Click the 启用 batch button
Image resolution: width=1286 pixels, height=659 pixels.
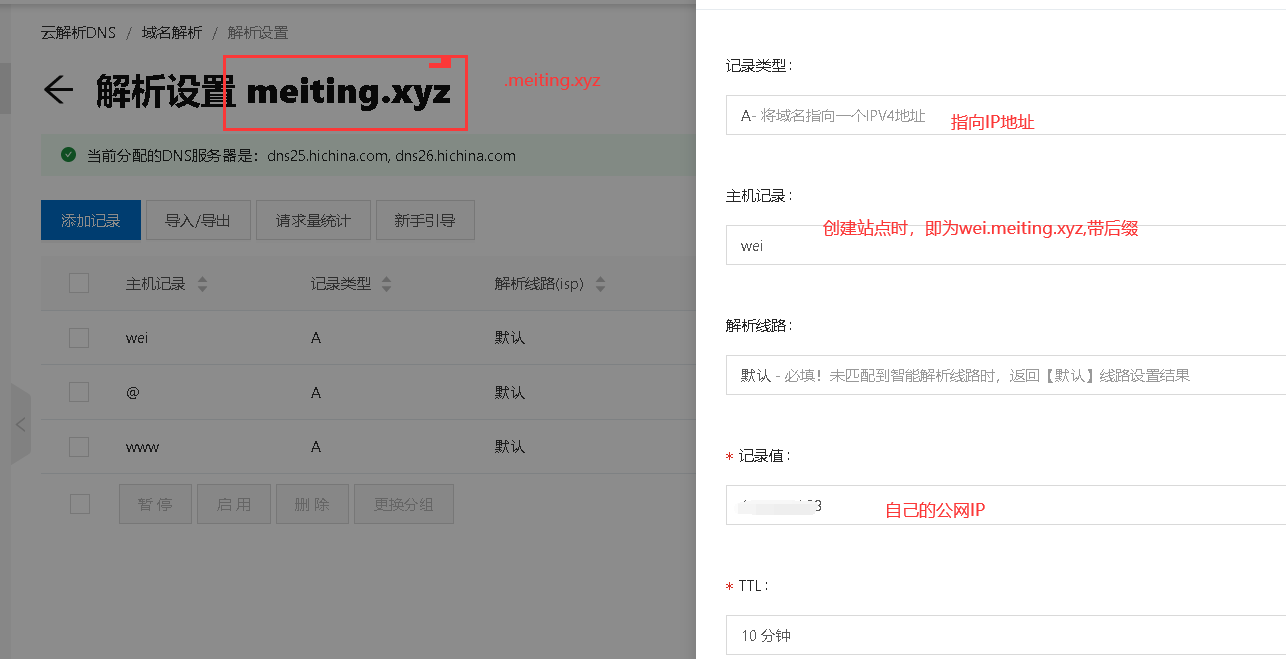point(234,504)
